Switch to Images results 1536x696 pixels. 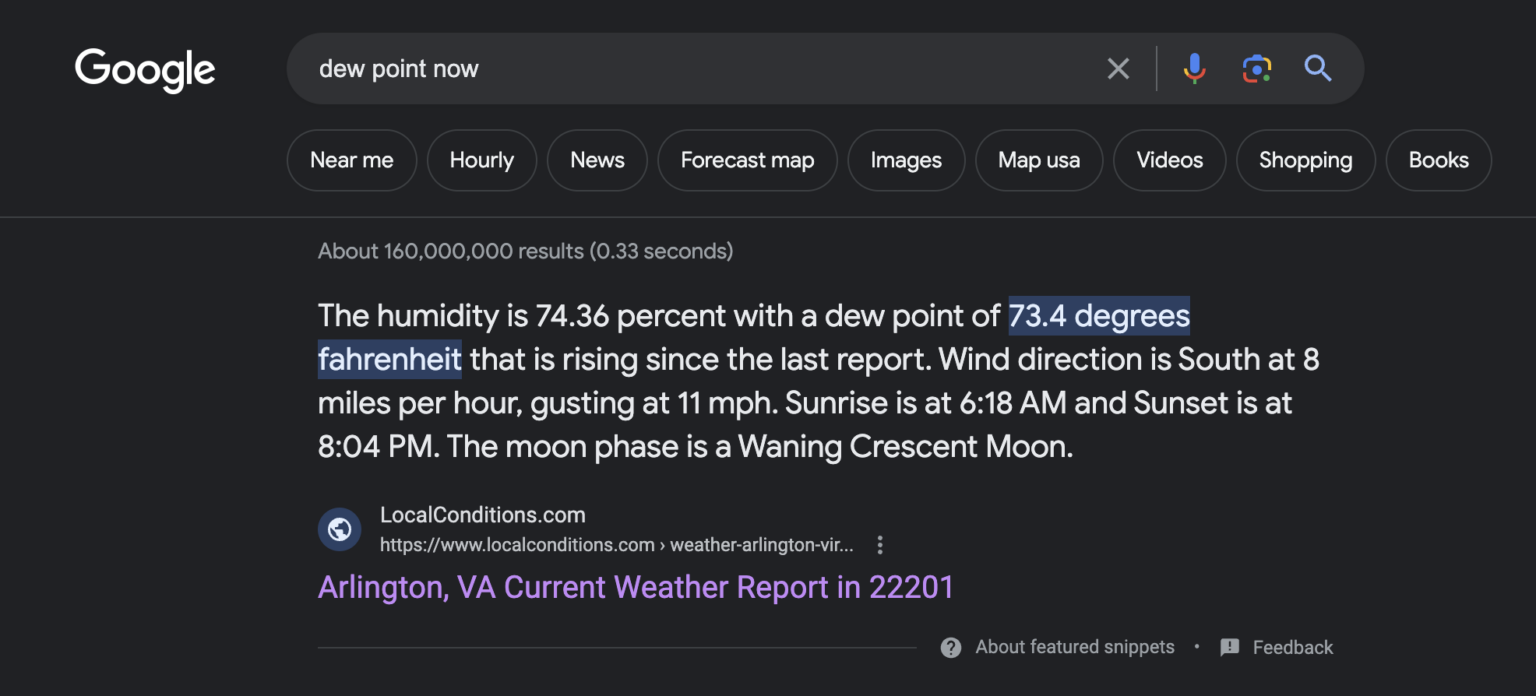pyautogui.click(x=906, y=160)
